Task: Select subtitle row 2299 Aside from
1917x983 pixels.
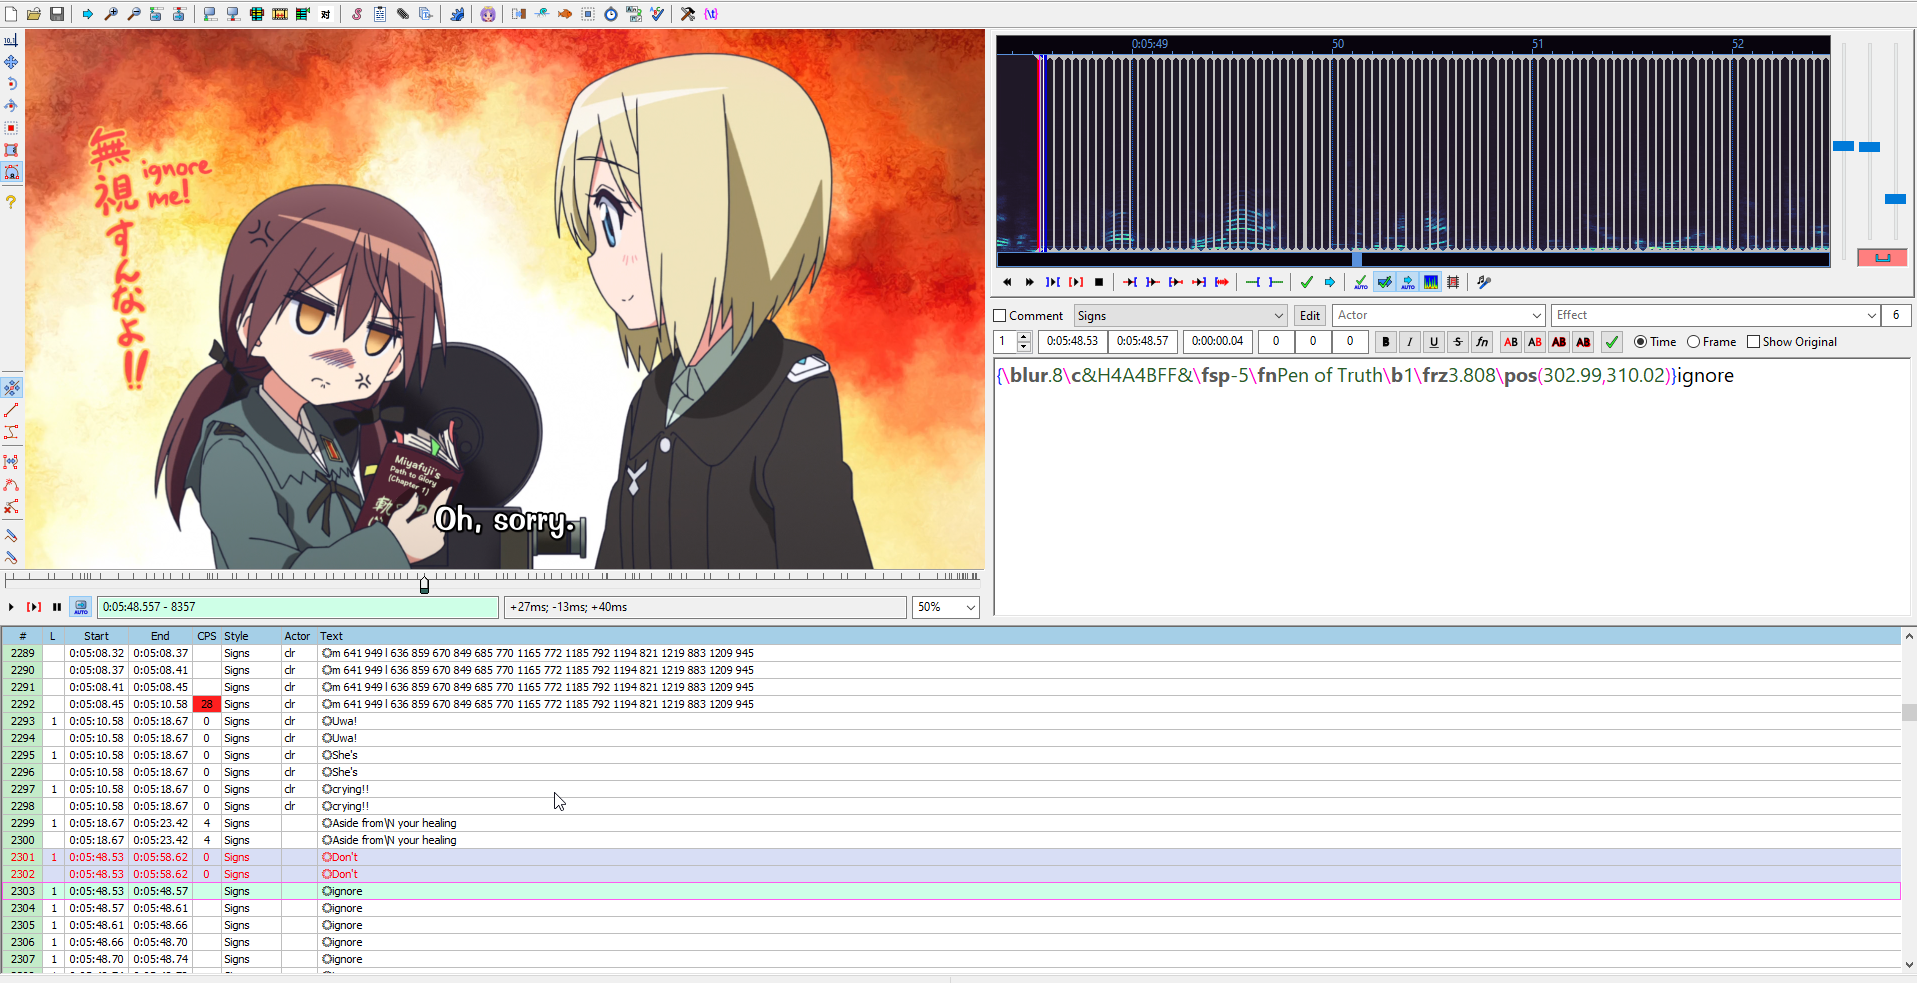Action: coord(951,823)
